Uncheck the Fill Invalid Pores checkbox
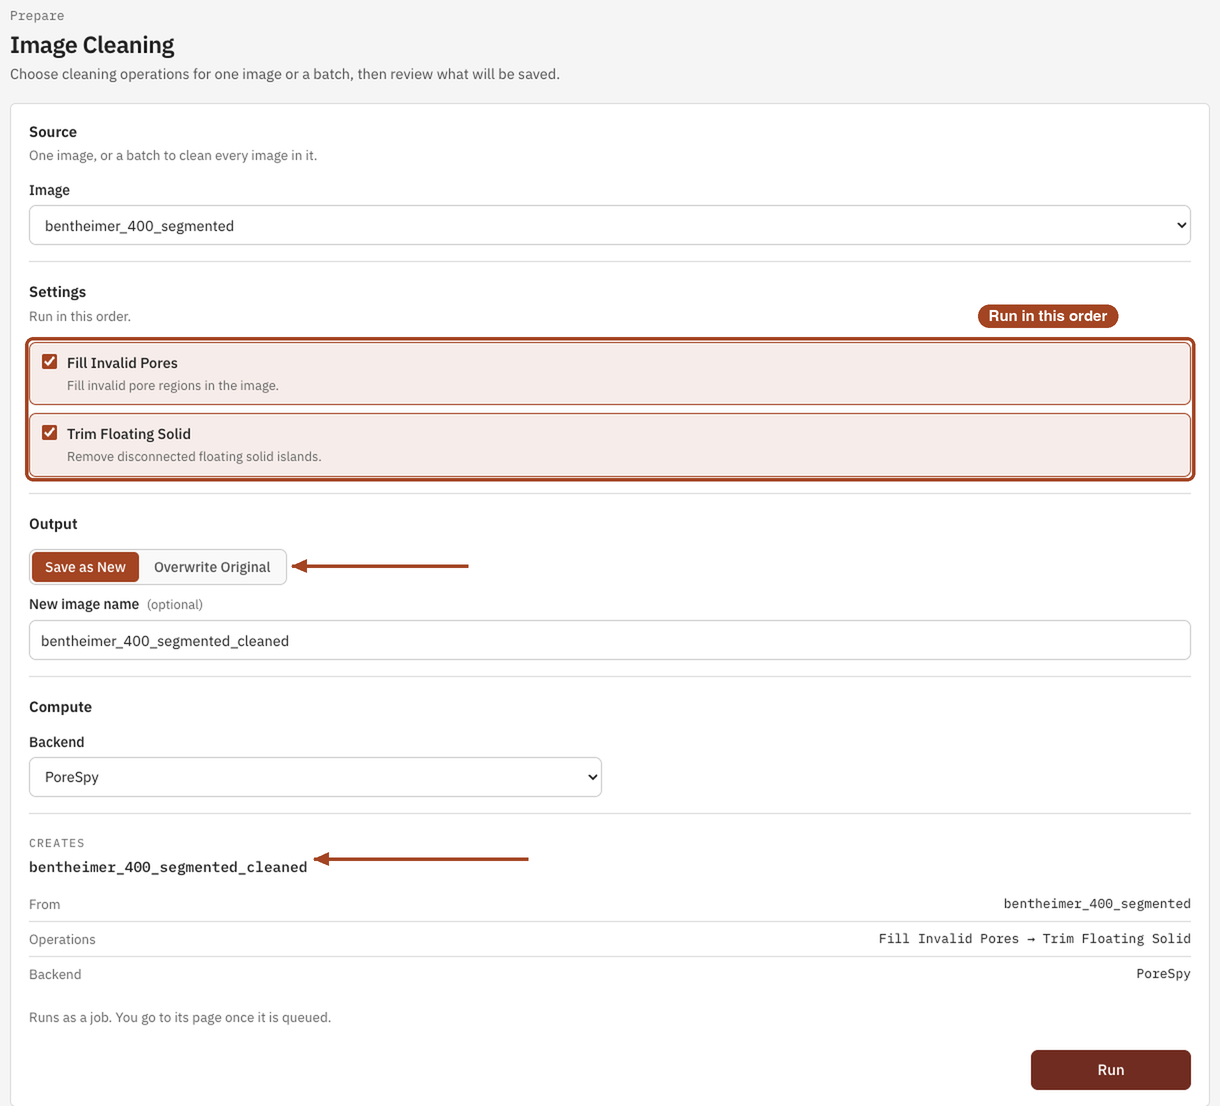Screen dimensions: 1220x1106 point(49,362)
